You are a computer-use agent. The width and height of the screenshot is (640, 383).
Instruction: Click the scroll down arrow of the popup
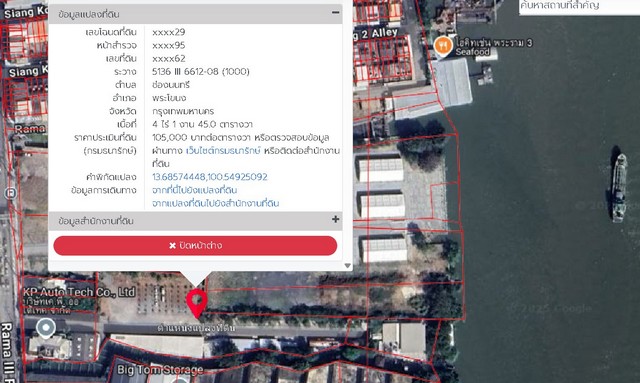(347, 266)
